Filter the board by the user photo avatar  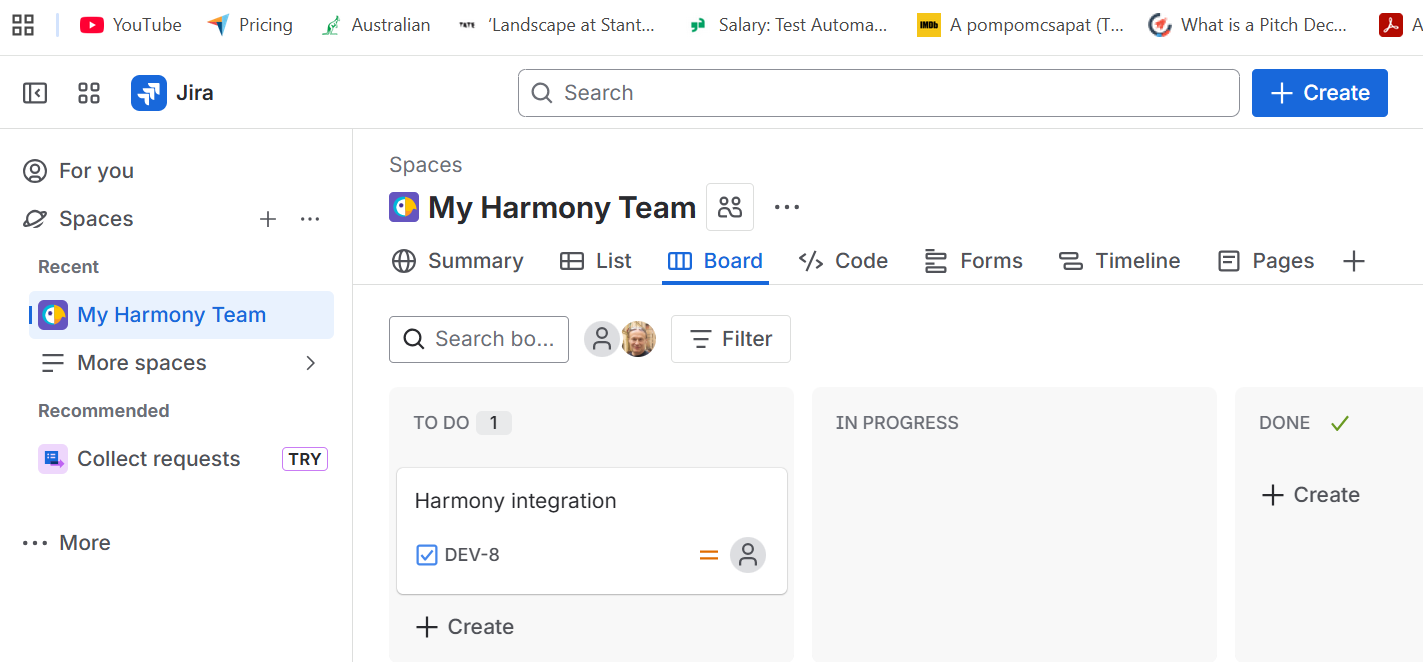click(638, 339)
